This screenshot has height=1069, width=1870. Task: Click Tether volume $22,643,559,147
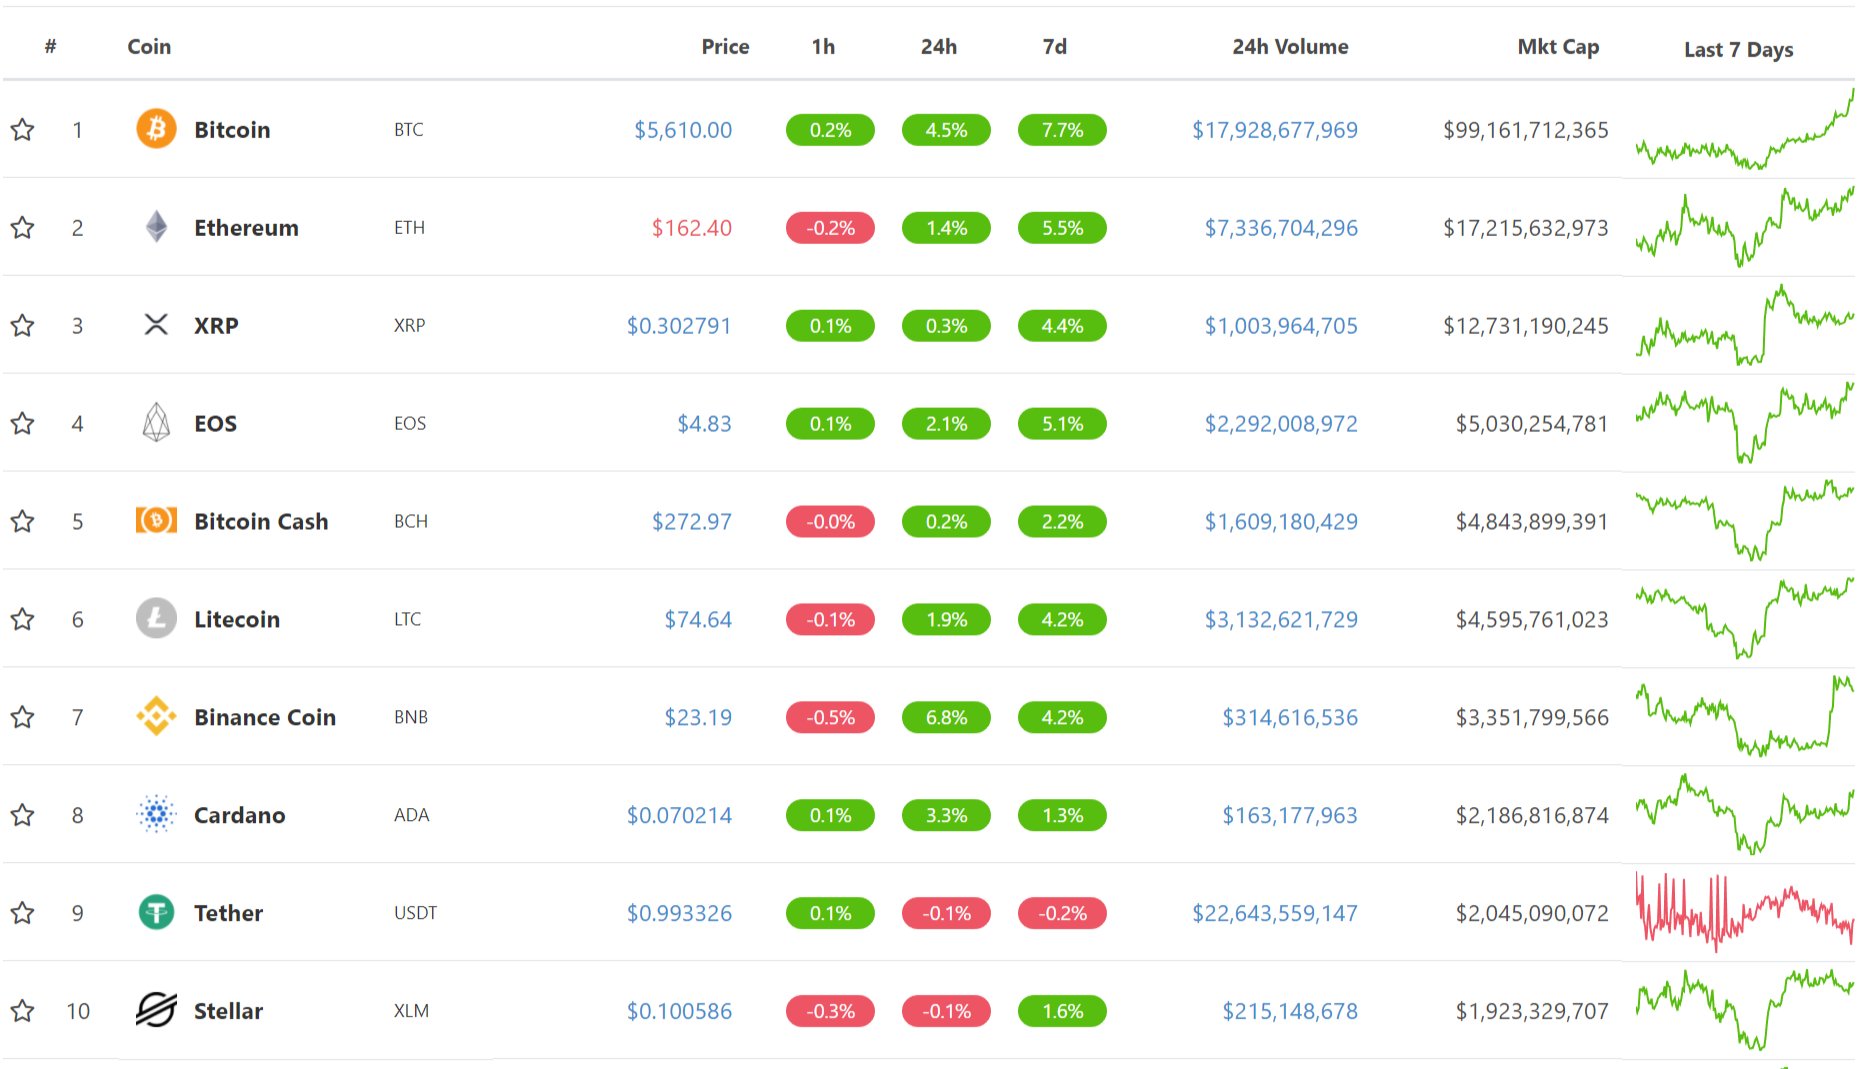click(1275, 913)
